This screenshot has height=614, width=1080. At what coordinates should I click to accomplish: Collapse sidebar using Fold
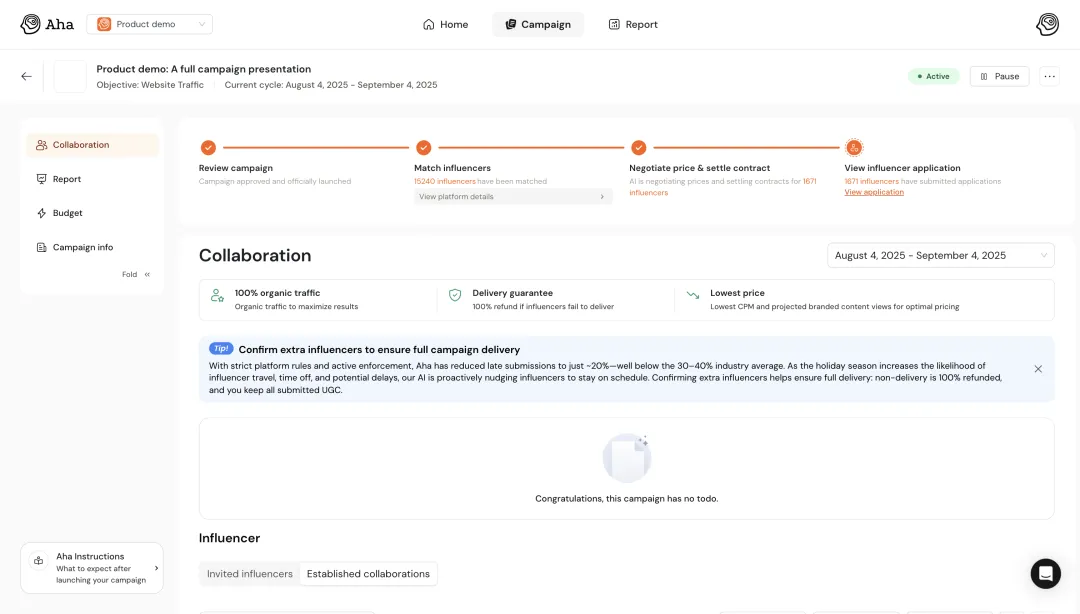point(136,274)
